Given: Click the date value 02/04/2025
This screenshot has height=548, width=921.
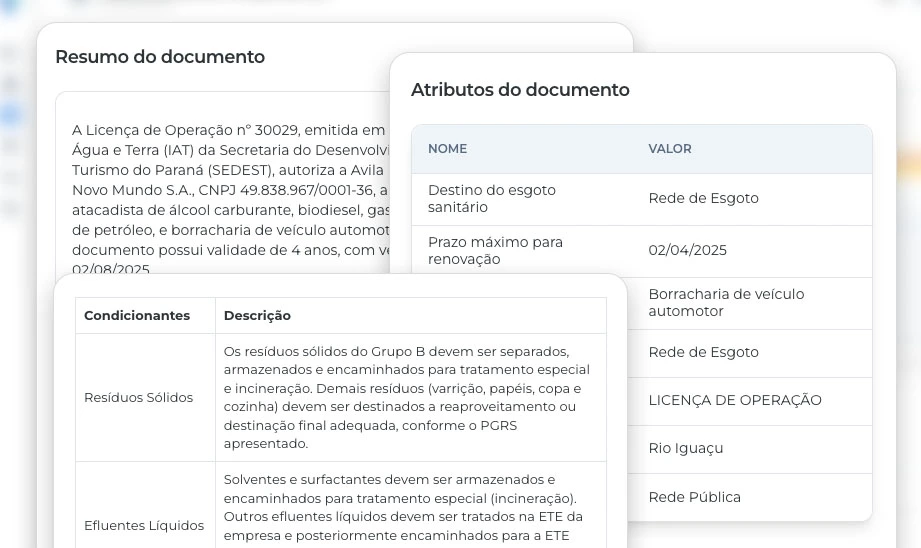Looking at the screenshot, I should tap(687, 250).
